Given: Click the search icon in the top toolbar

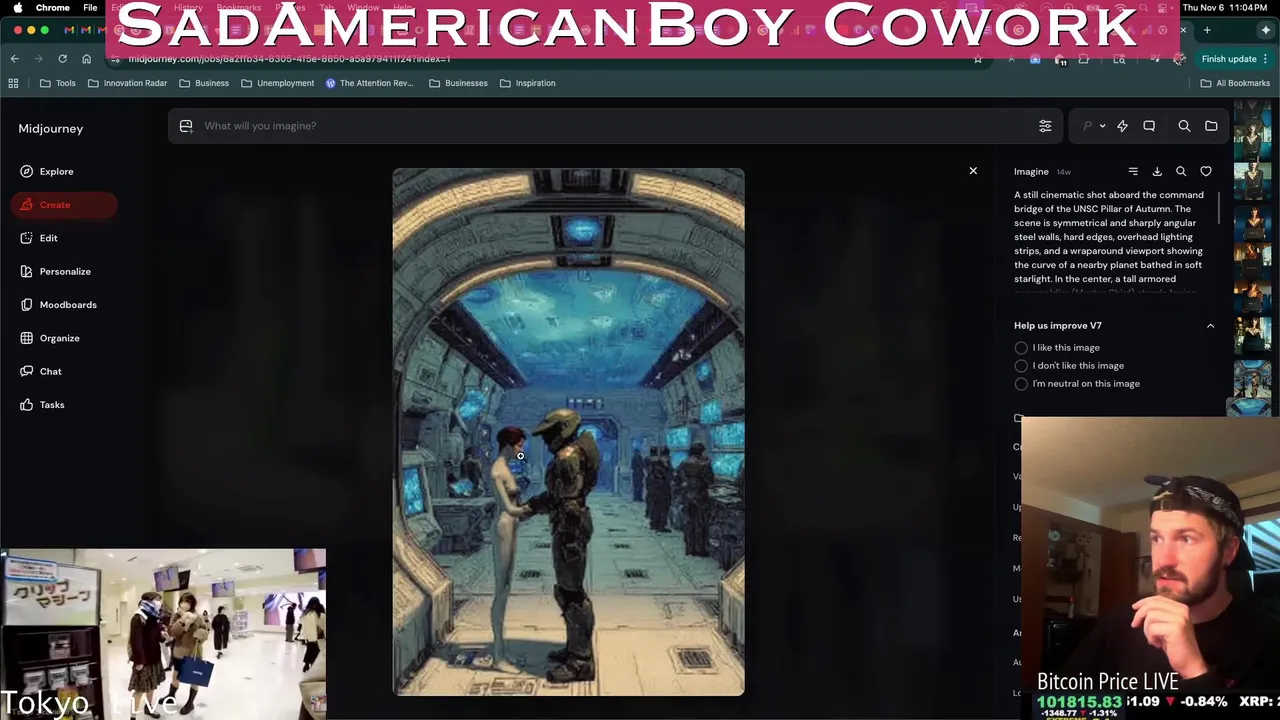Looking at the screenshot, I should click(x=1184, y=126).
